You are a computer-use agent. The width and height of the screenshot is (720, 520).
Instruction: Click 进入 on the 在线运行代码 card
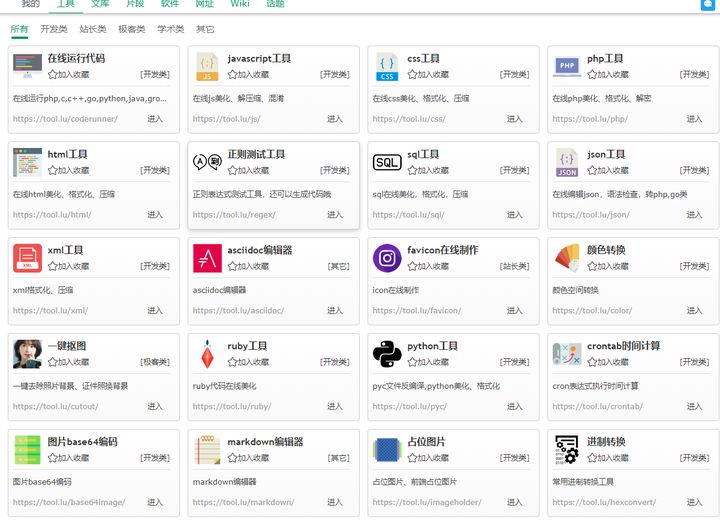coord(155,119)
